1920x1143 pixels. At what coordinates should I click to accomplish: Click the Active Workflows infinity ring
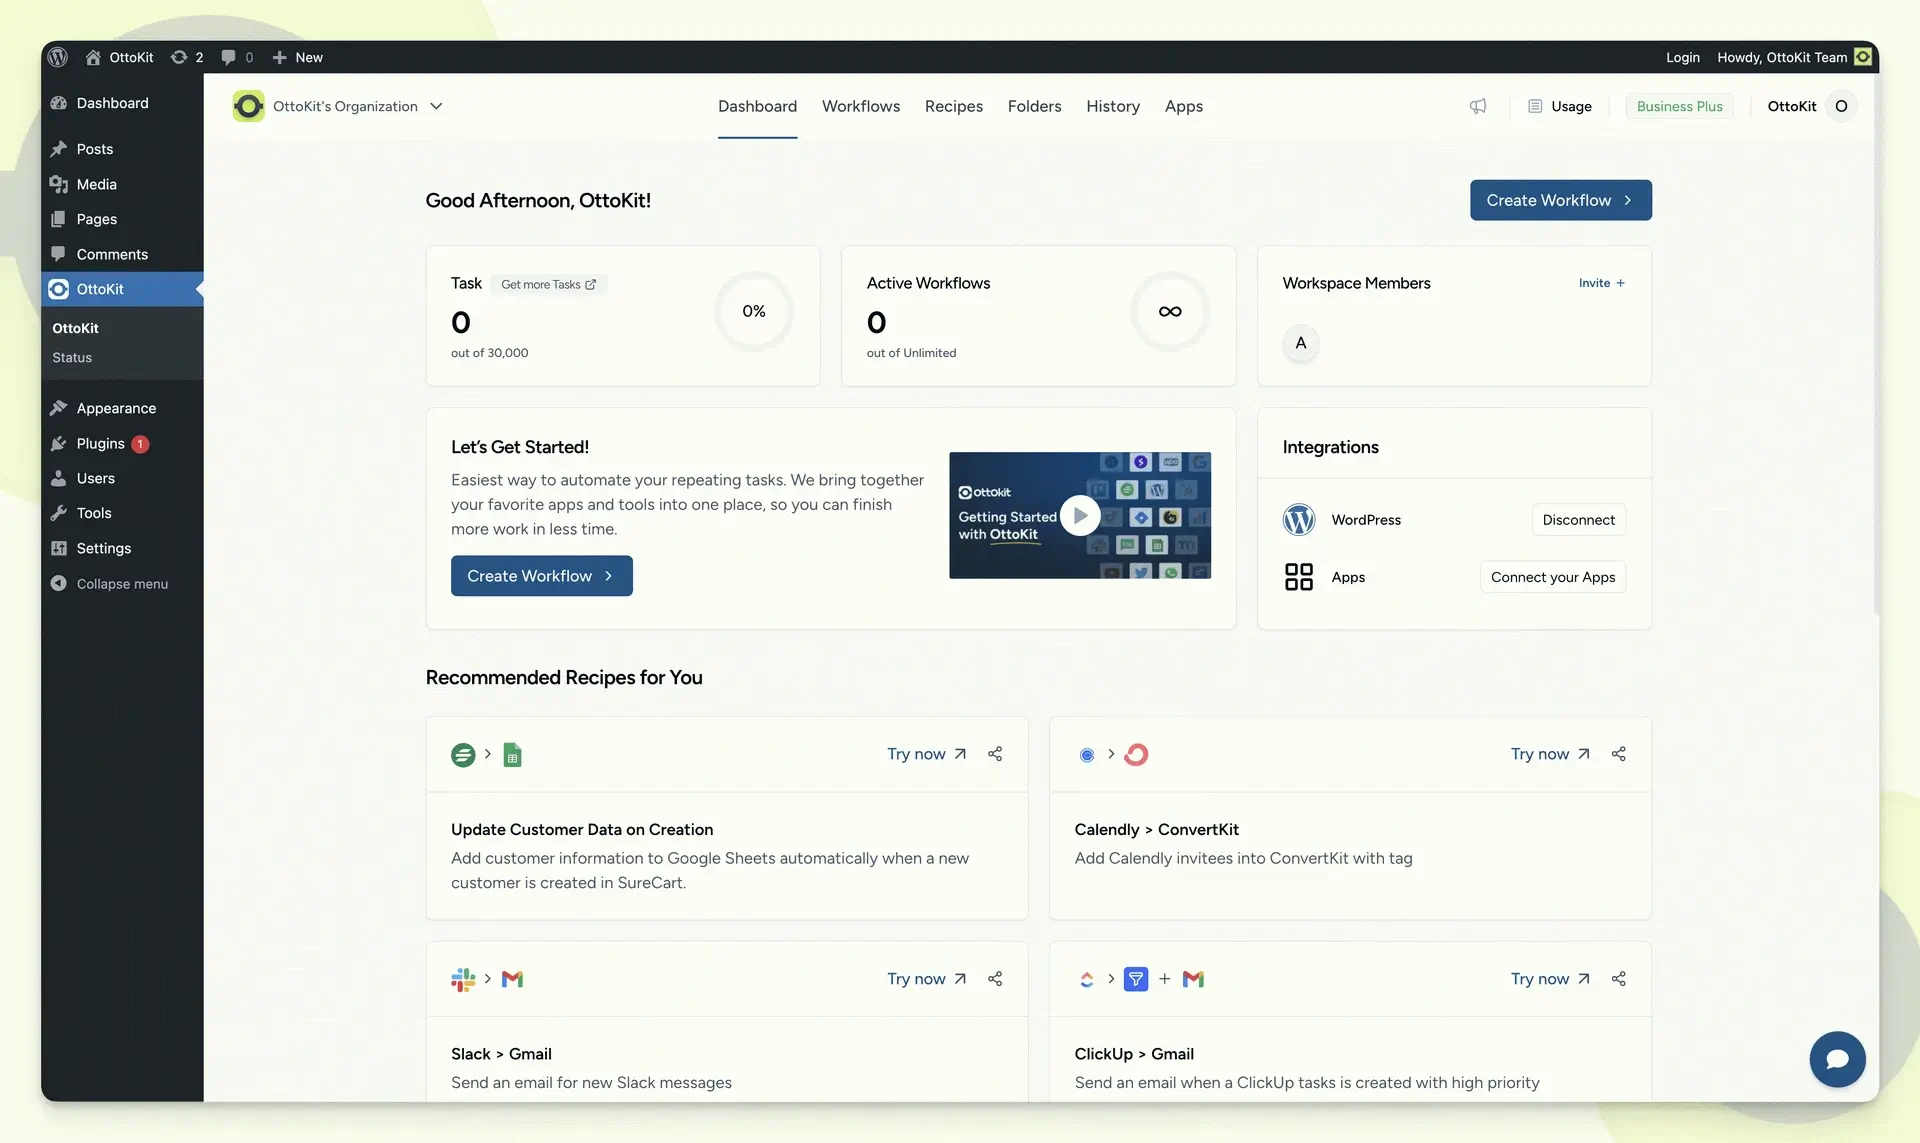(x=1169, y=311)
